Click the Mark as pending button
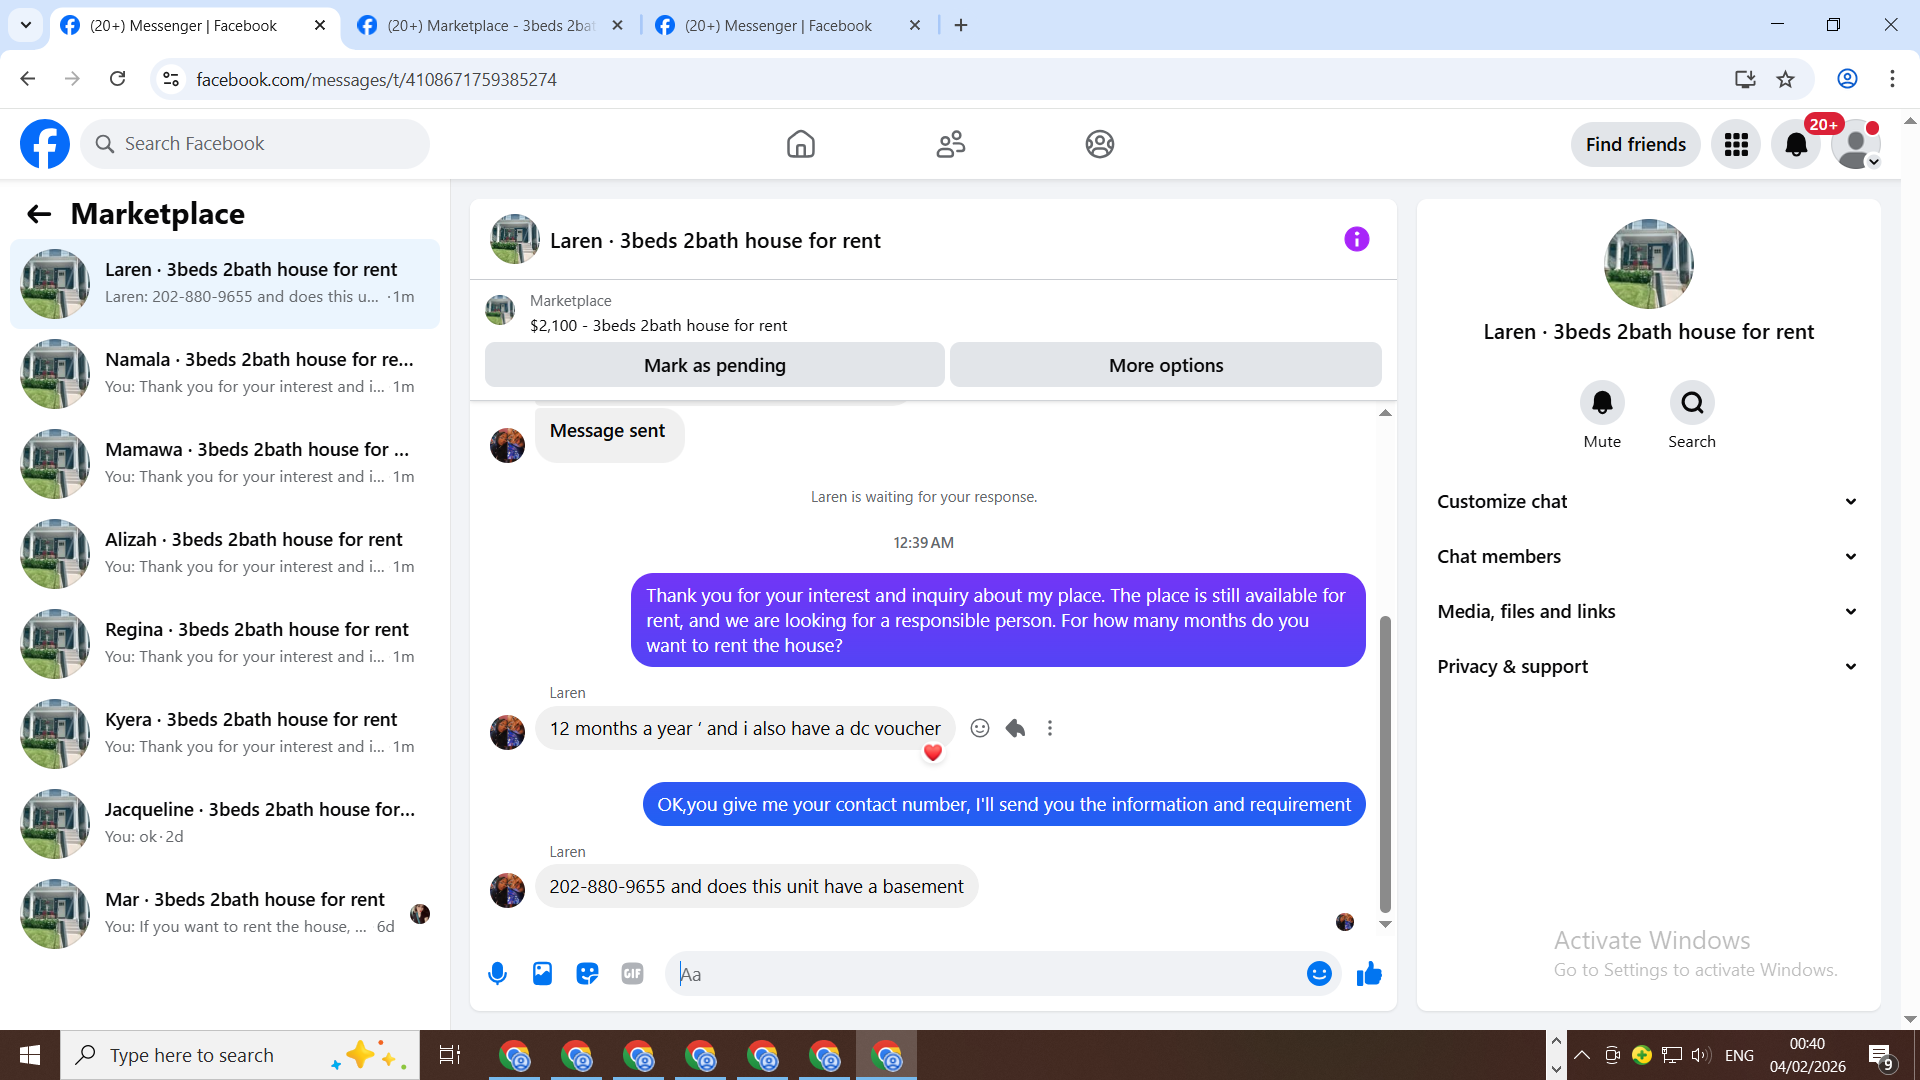This screenshot has width=1920, height=1080. (714, 365)
